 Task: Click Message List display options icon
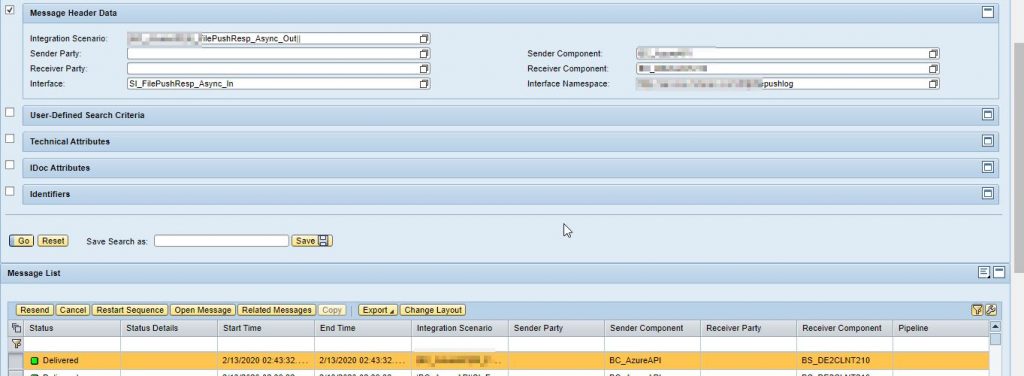point(984,272)
